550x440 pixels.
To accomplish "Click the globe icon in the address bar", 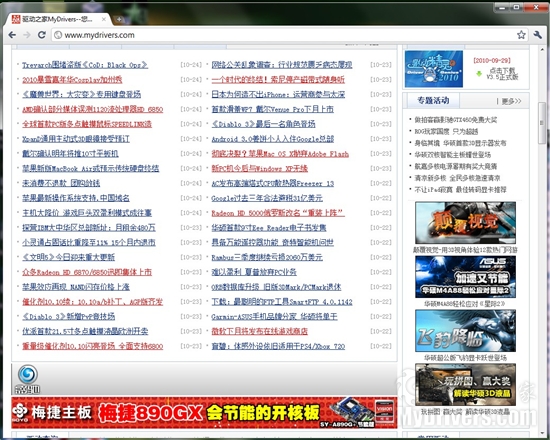I will pyautogui.click(x=58, y=35).
